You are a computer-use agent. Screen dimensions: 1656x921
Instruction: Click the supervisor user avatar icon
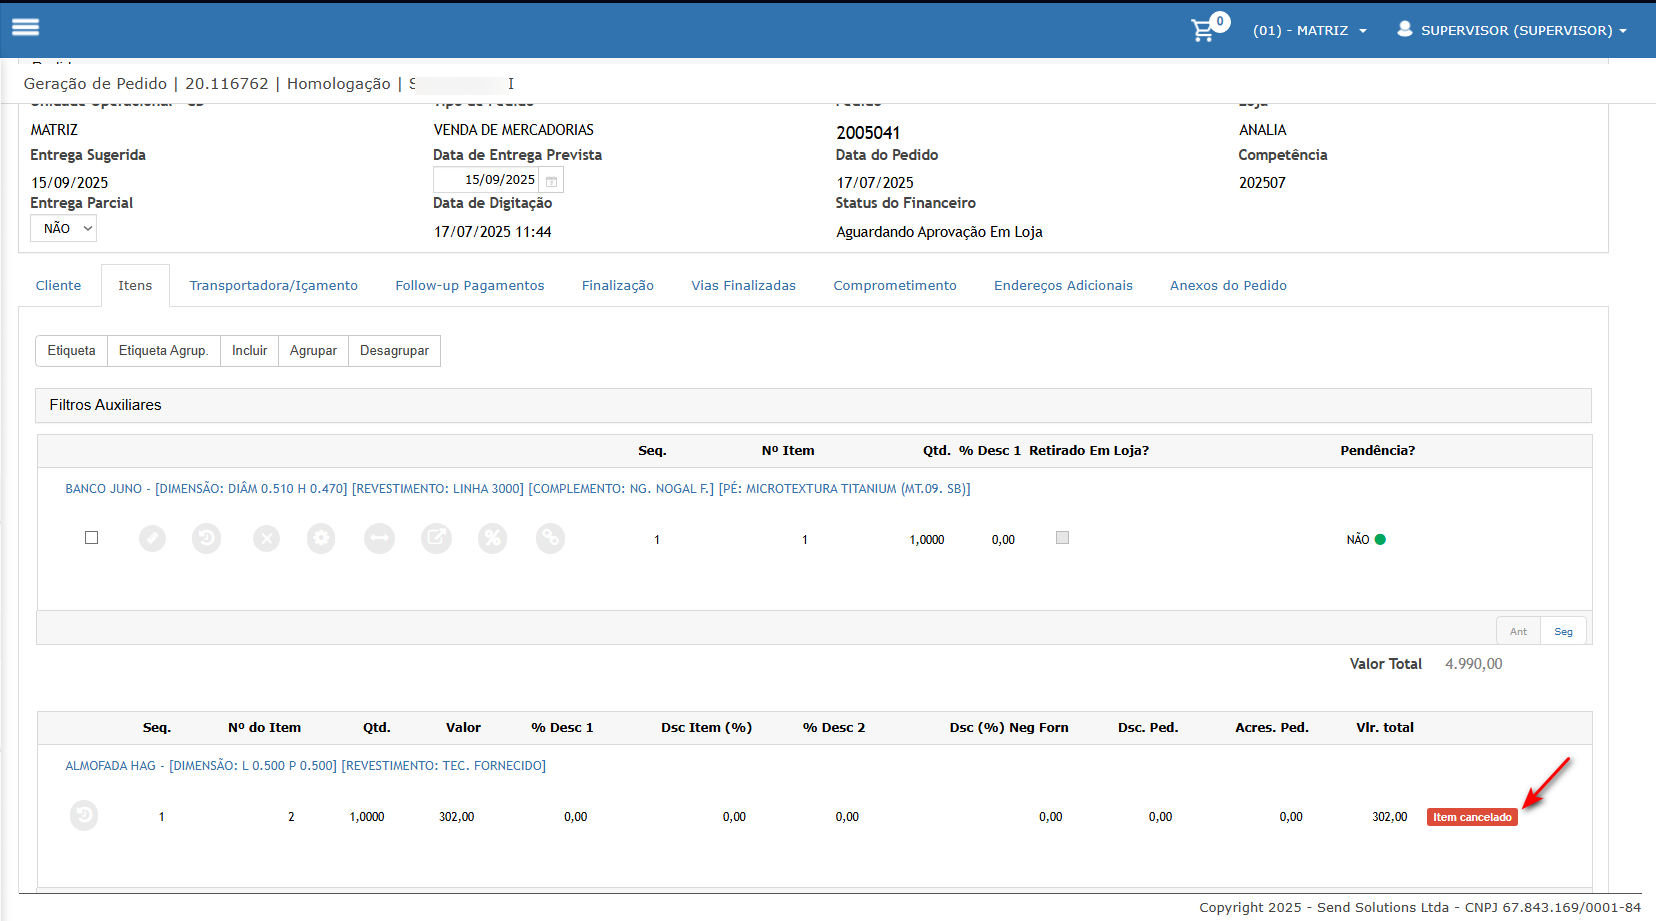point(1405,29)
